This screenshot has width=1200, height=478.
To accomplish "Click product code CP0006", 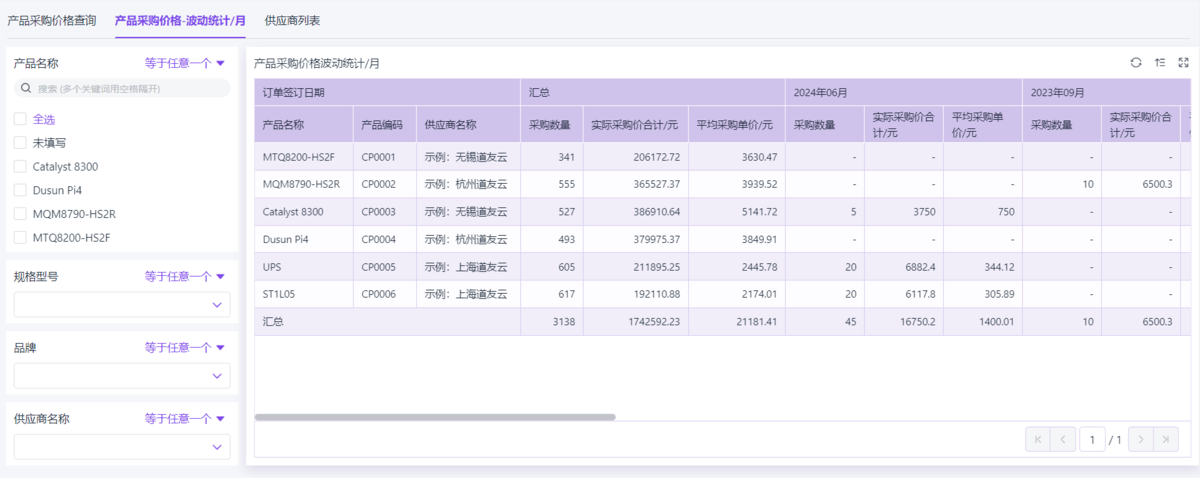I will tap(379, 294).
